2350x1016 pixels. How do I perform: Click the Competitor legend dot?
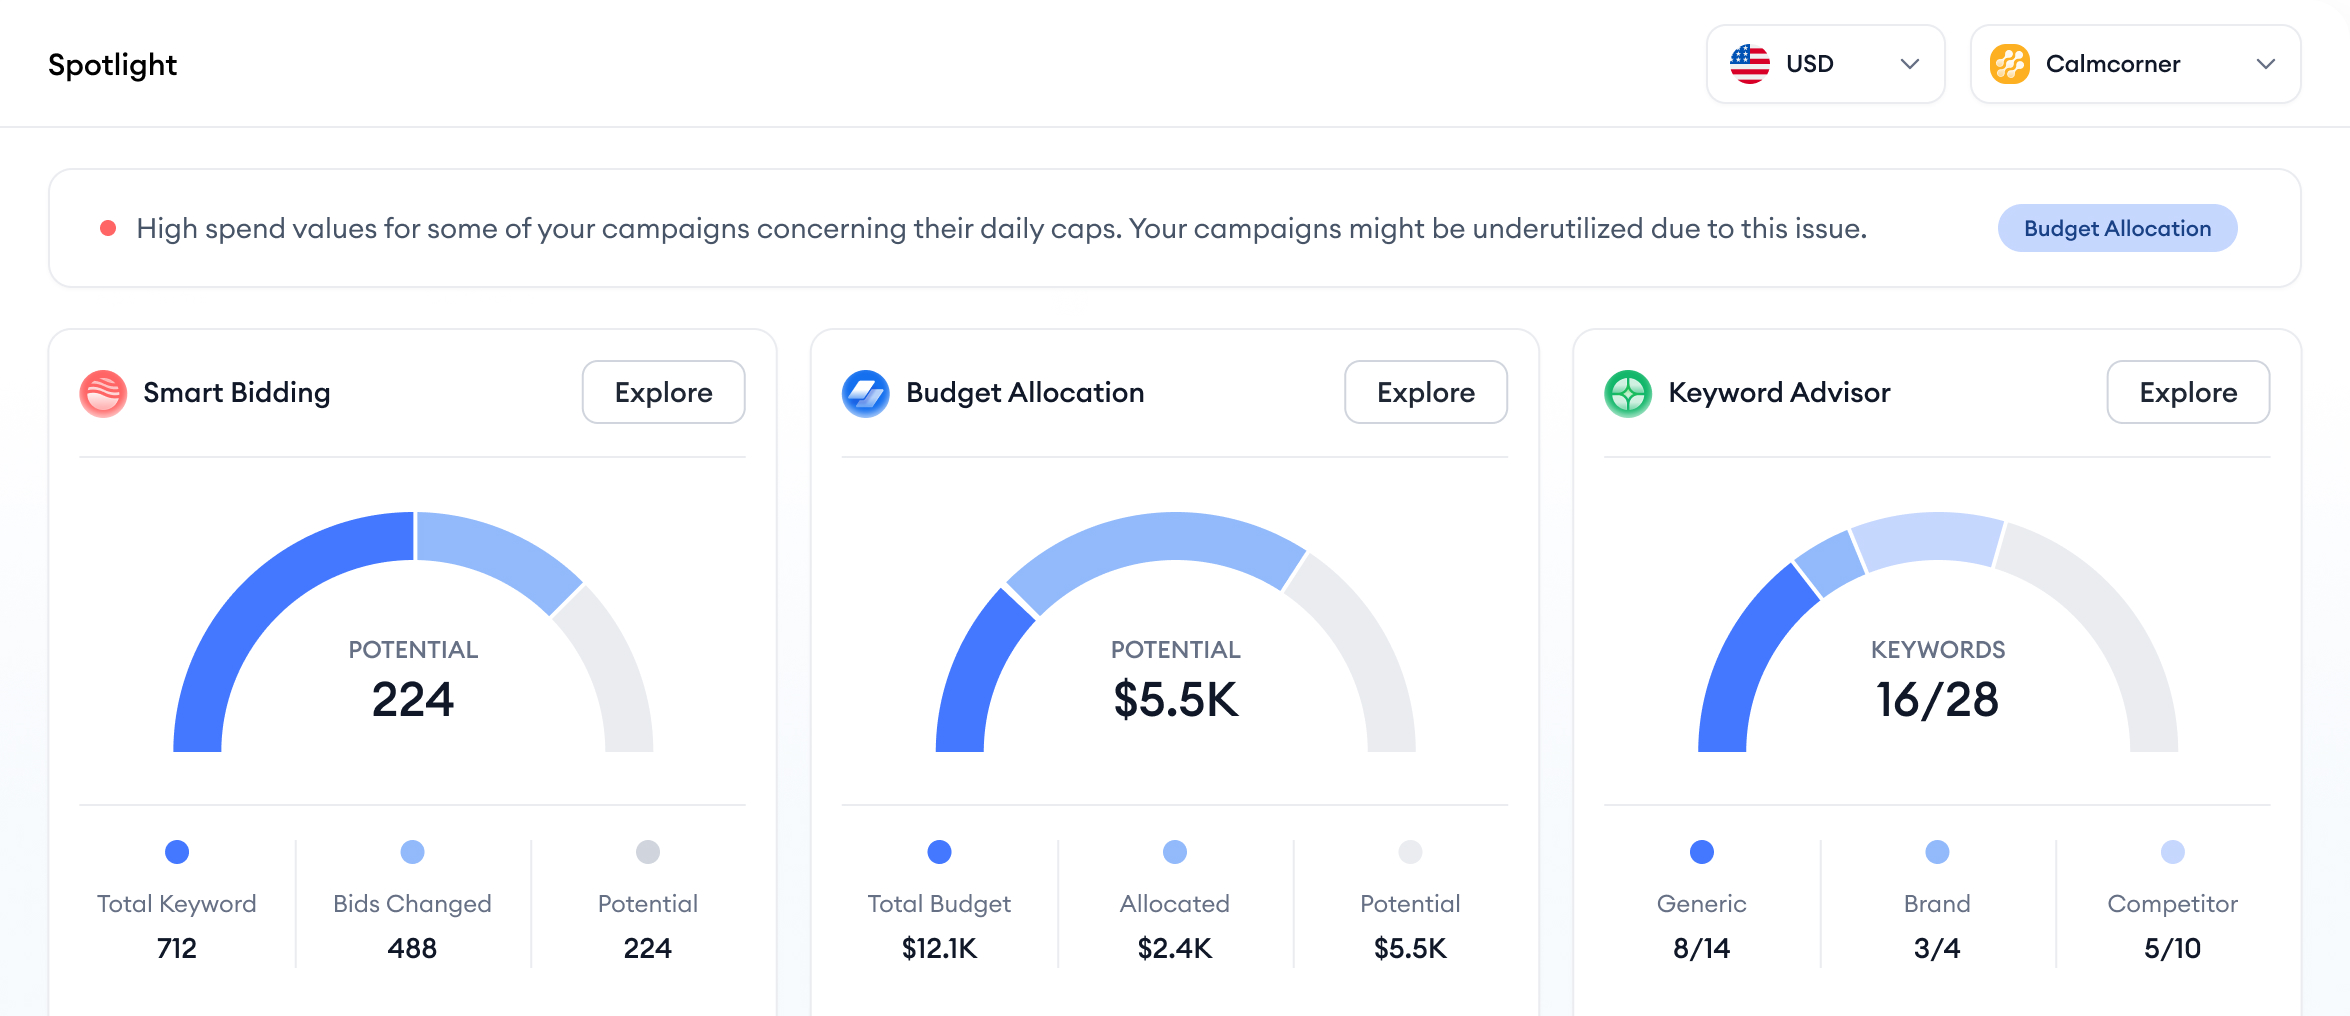[2173, 852]
